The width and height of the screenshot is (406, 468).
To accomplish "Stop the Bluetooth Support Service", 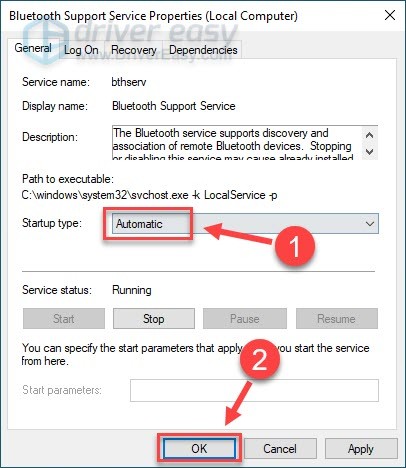I will [154, 319].
